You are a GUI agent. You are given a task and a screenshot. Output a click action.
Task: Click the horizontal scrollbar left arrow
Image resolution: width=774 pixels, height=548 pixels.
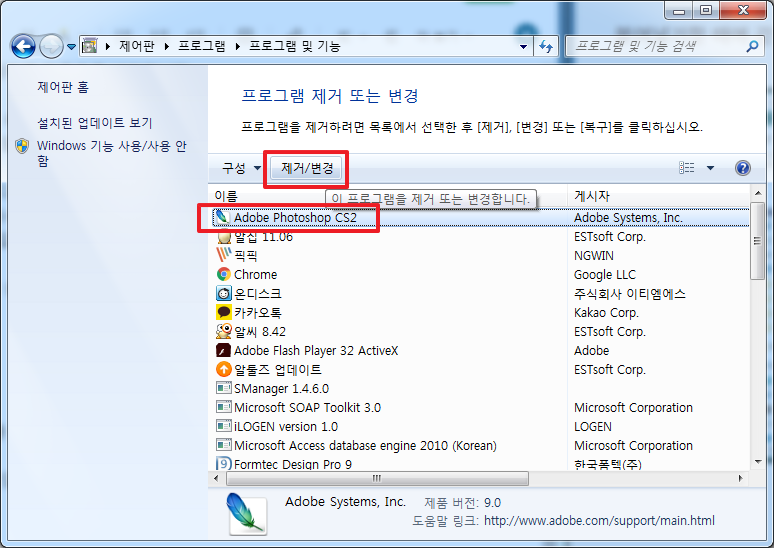(216, 478)
